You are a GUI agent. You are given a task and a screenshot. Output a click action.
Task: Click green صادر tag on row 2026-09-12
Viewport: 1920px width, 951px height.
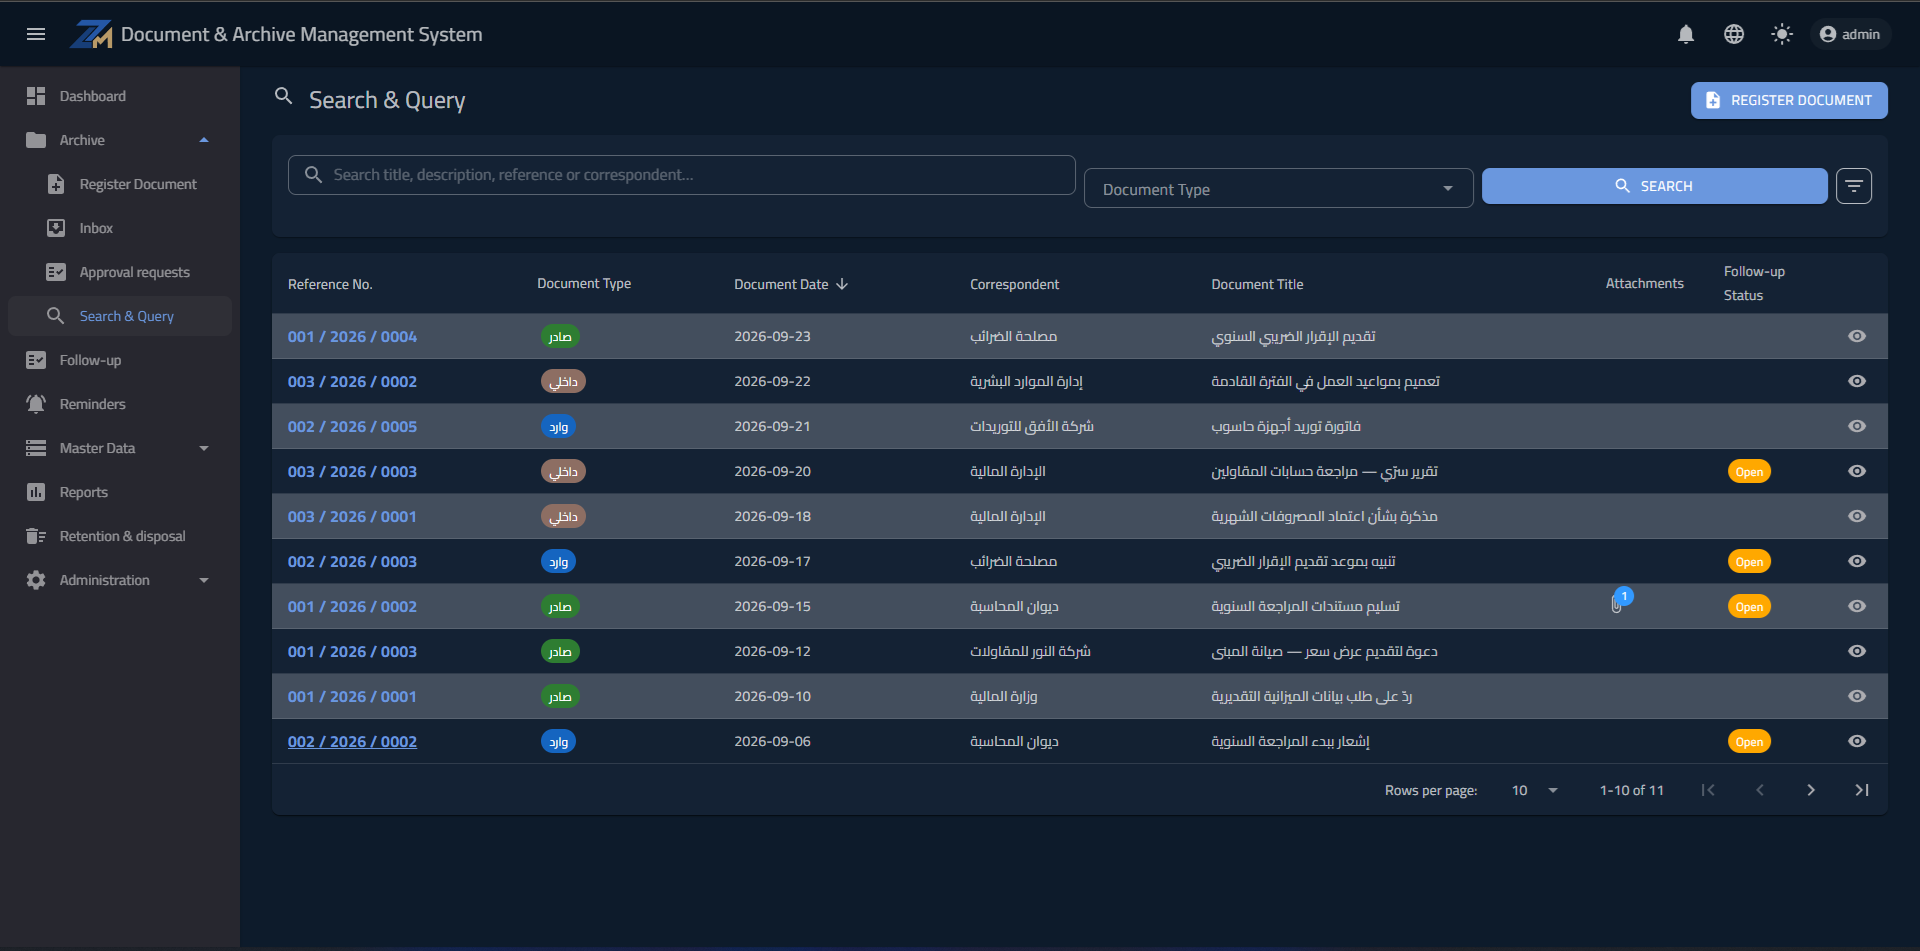coord(560,651)
